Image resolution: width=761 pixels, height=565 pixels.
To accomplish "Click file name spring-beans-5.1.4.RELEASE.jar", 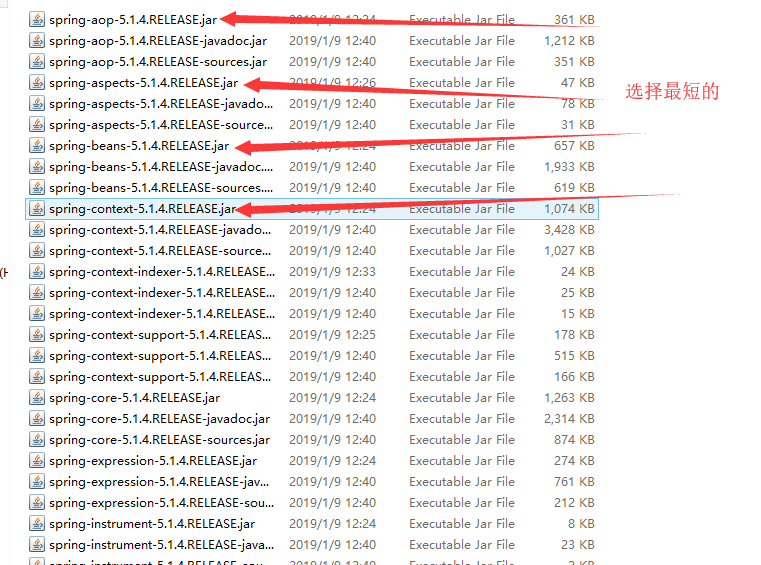I will tap(139, 146).
